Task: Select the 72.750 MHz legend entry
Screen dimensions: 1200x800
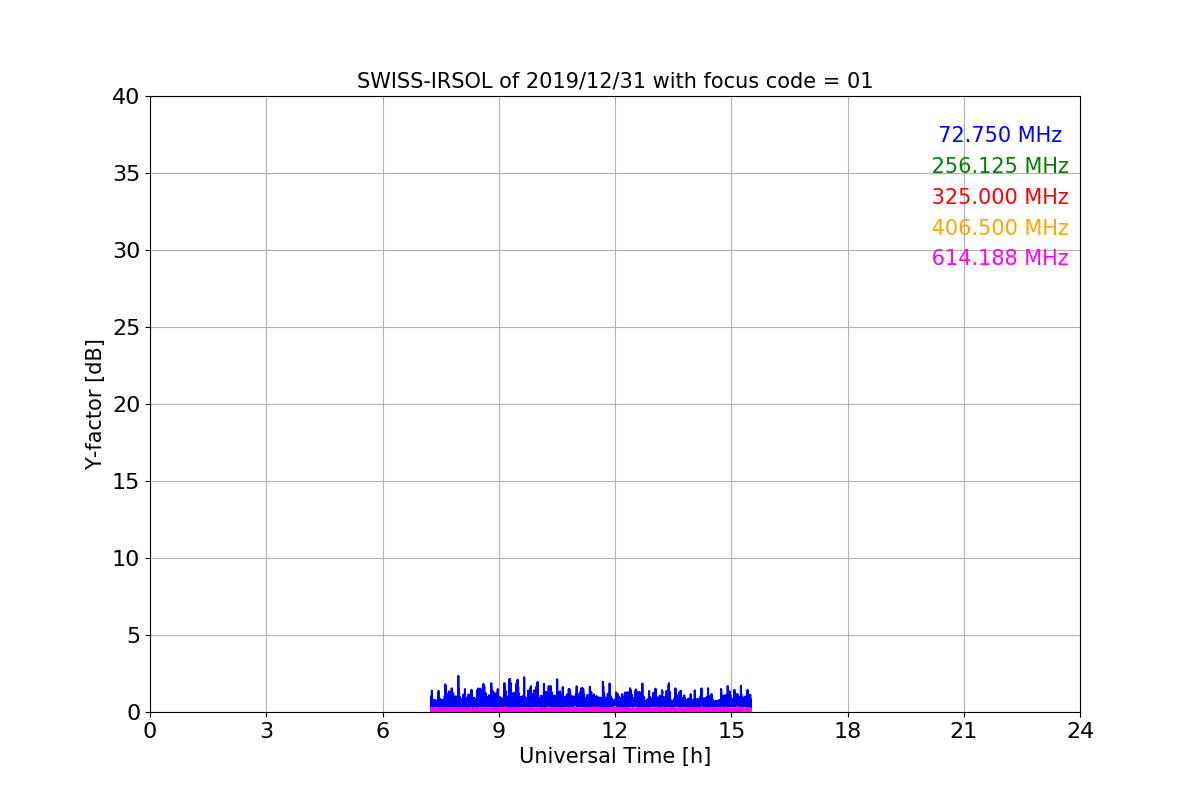Action: 1000,135
